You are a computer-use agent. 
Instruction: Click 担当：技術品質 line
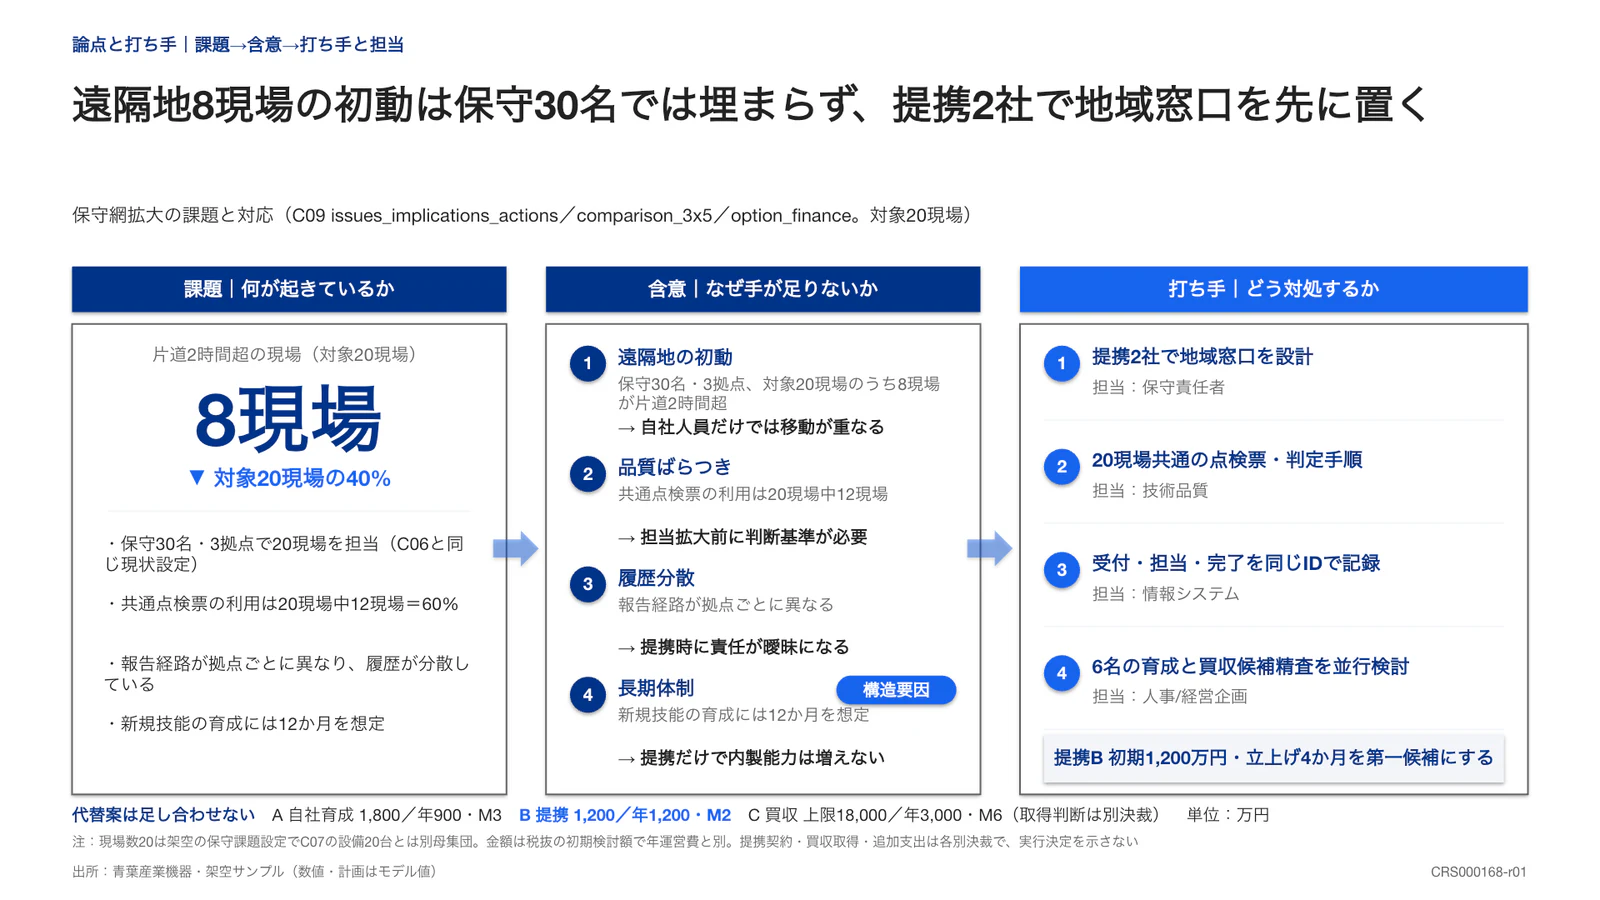(x=1150, y=490)
